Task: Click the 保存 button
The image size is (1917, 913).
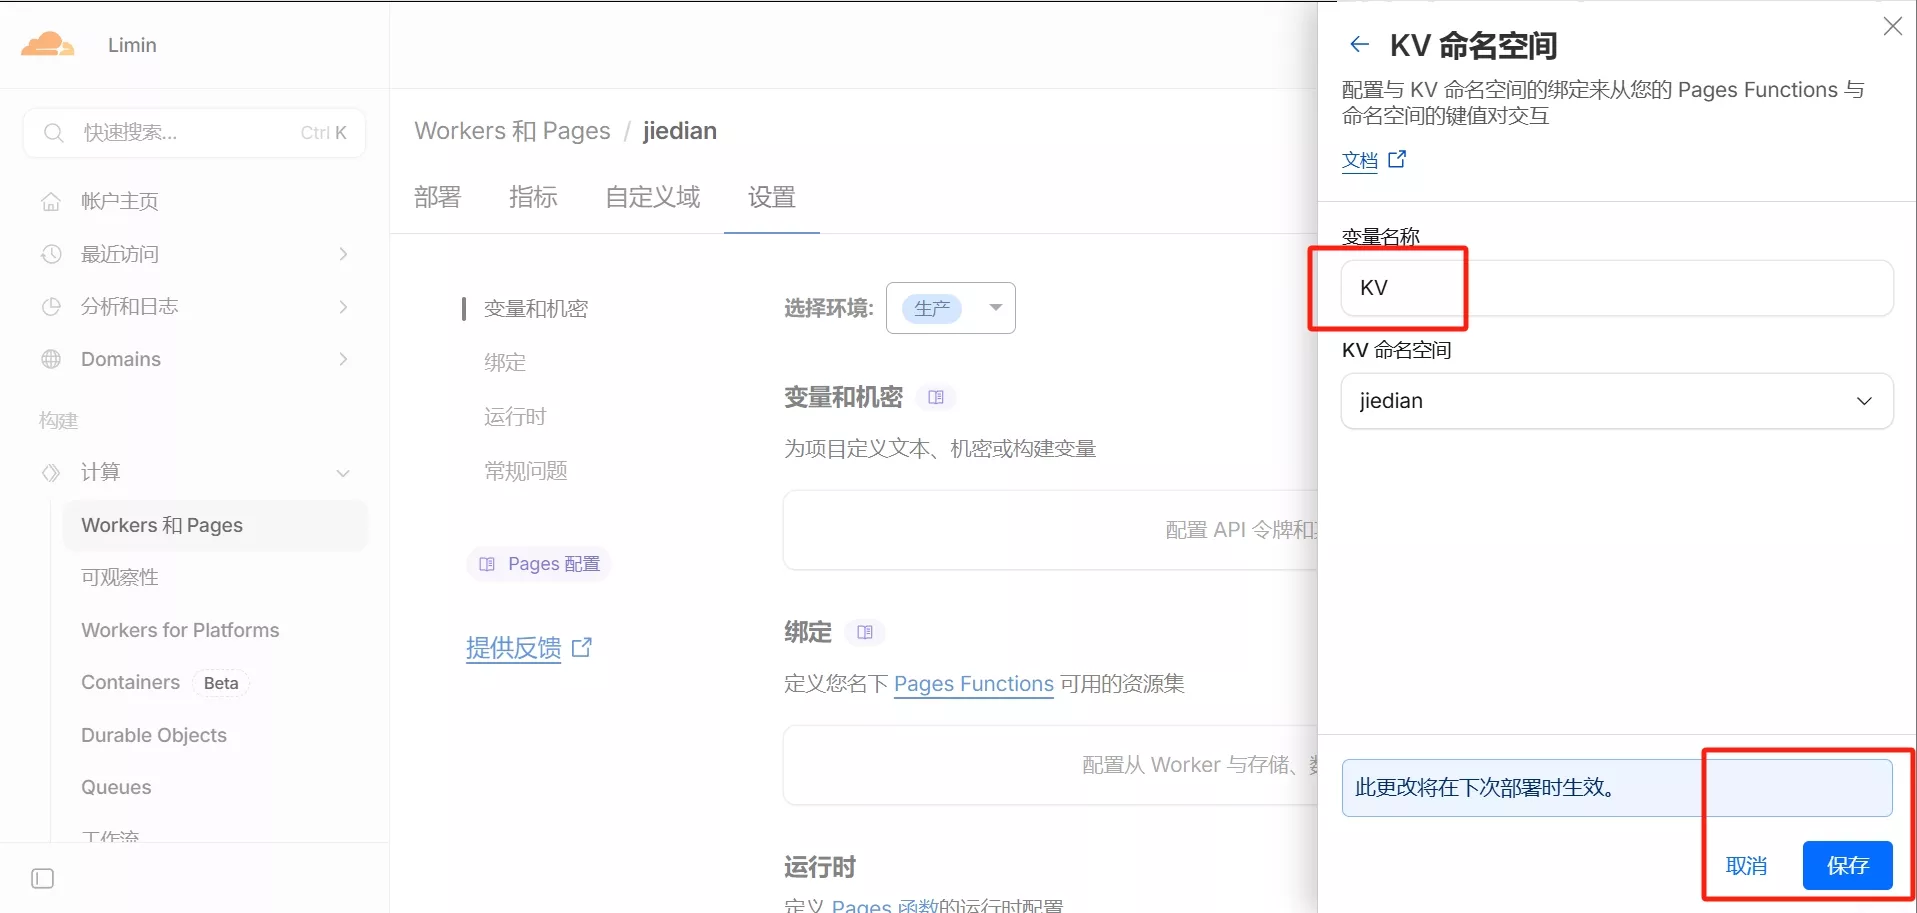Action: point(1847,865)
